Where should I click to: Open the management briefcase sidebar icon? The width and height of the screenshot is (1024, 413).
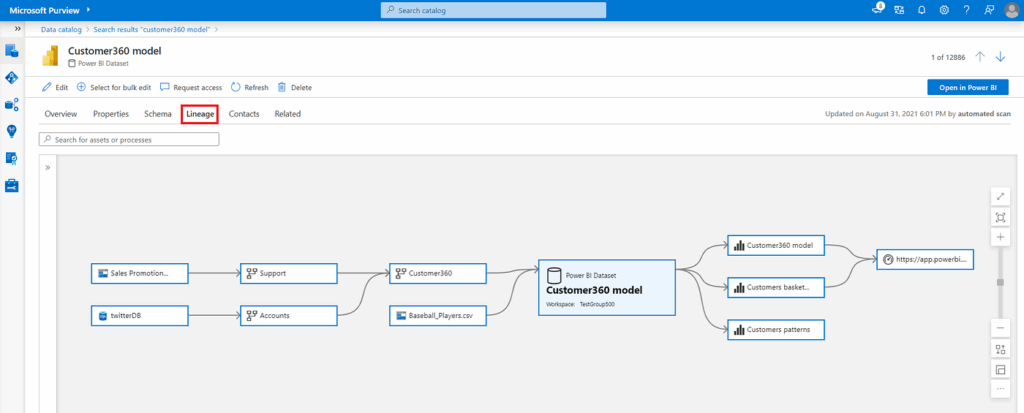[x=12, y=186]
